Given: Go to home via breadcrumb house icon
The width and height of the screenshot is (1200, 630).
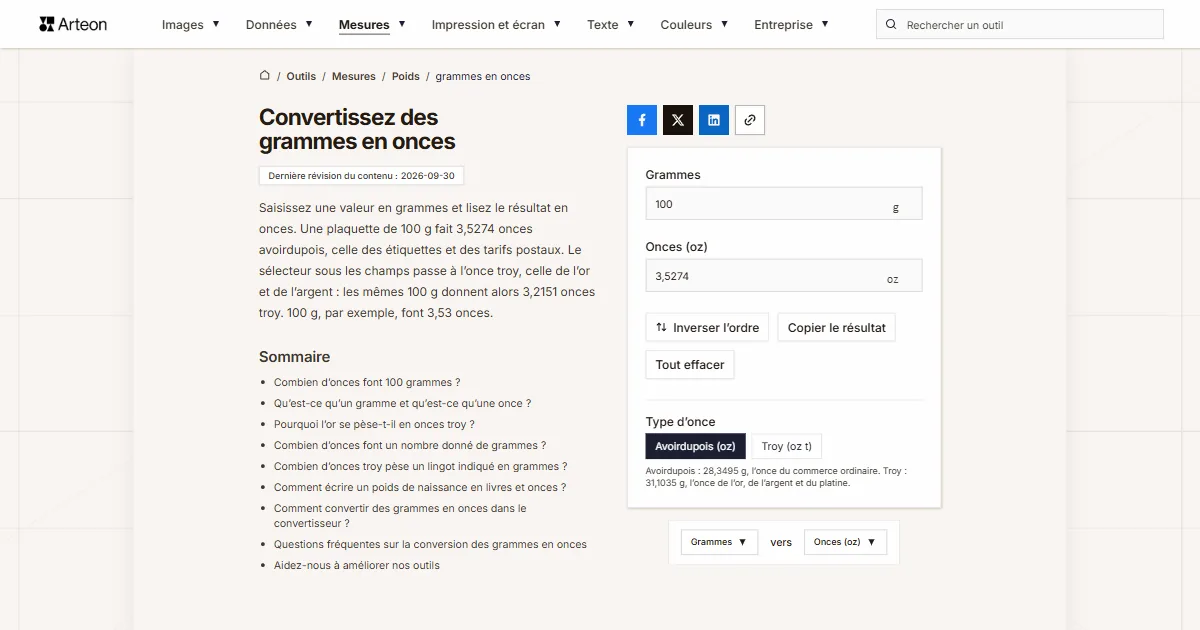Looking at the screenshot, I should 265,76.
